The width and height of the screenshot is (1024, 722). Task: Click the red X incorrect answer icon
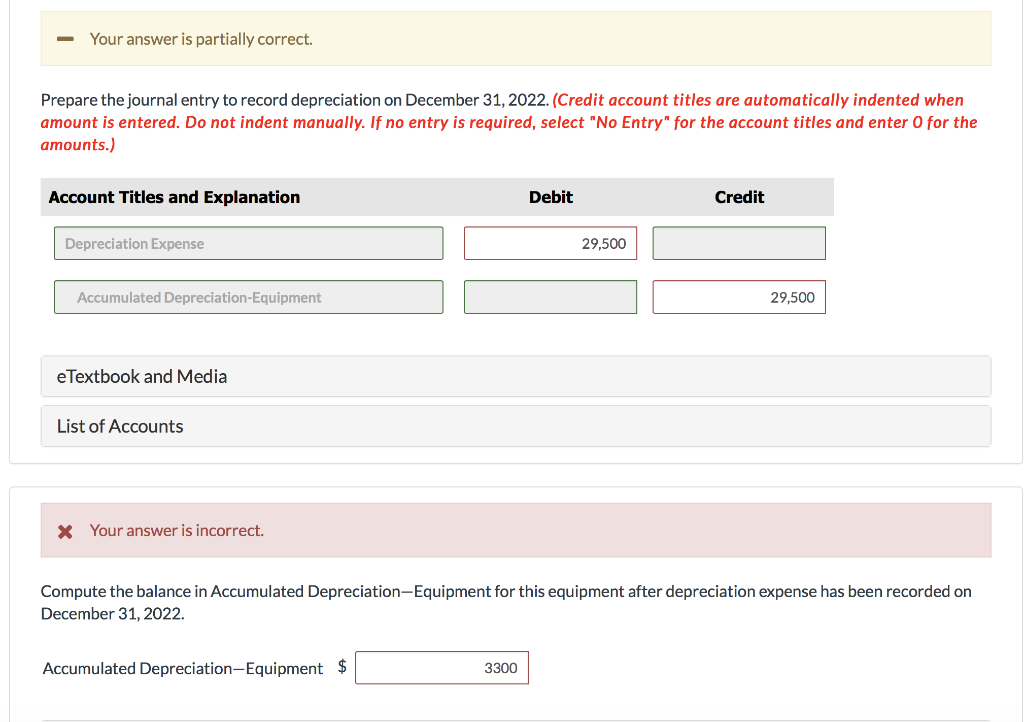click(x=65, y=530)
